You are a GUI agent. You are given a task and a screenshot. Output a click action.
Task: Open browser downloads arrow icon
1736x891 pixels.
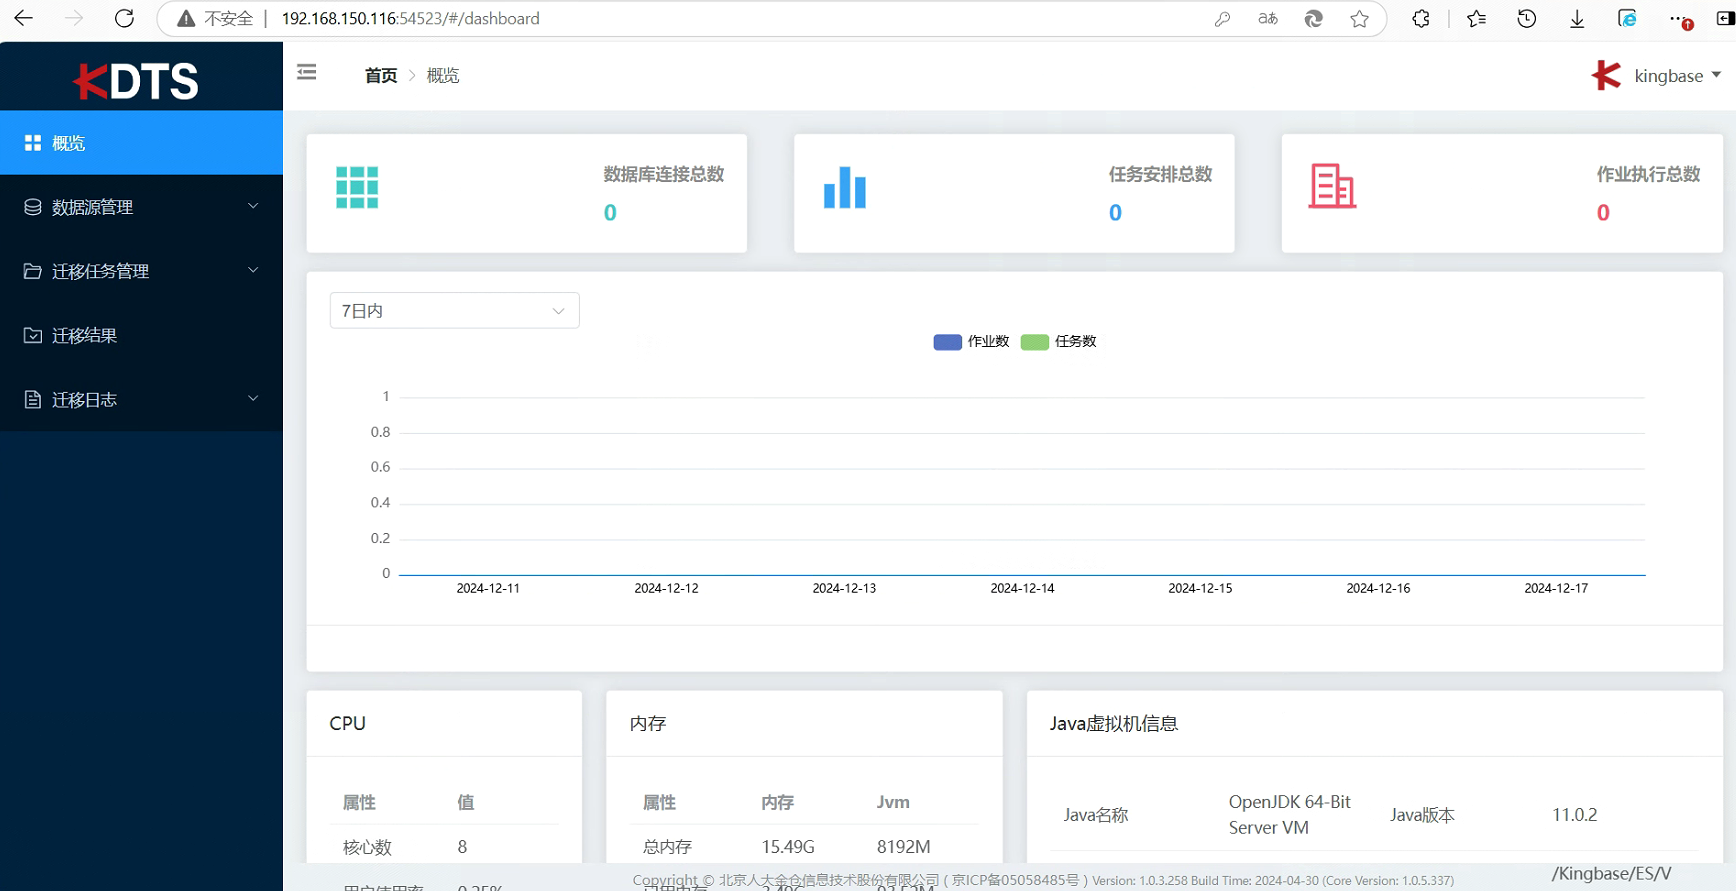1577,19
